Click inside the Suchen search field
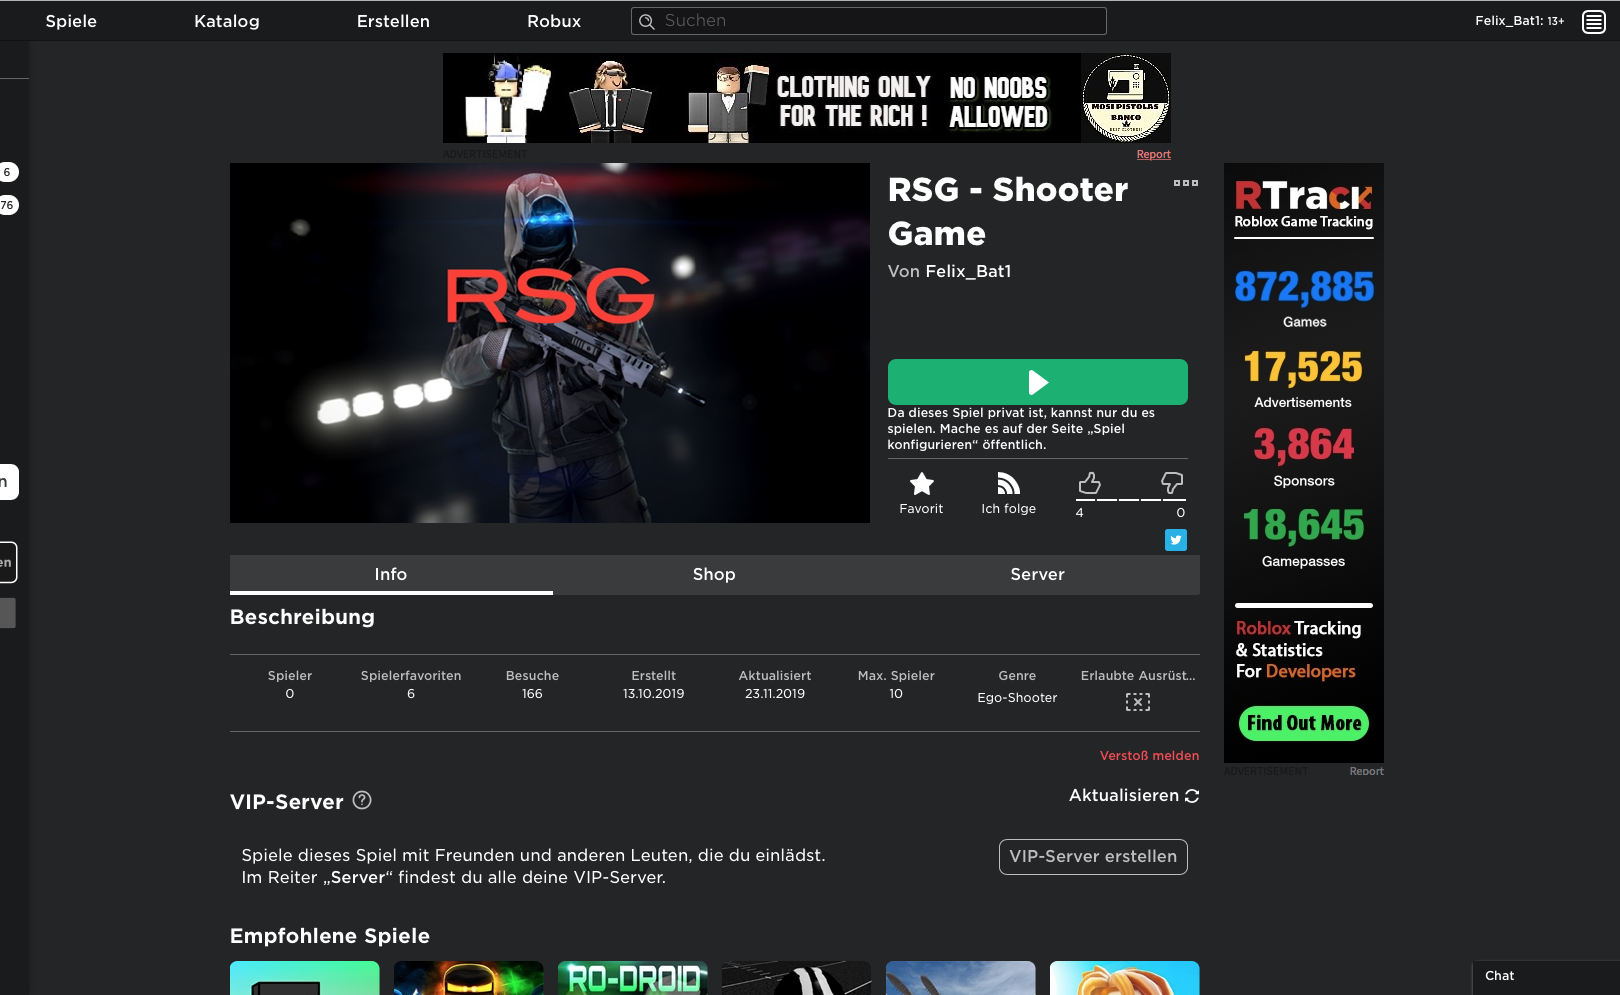 [x=868, y=20]
